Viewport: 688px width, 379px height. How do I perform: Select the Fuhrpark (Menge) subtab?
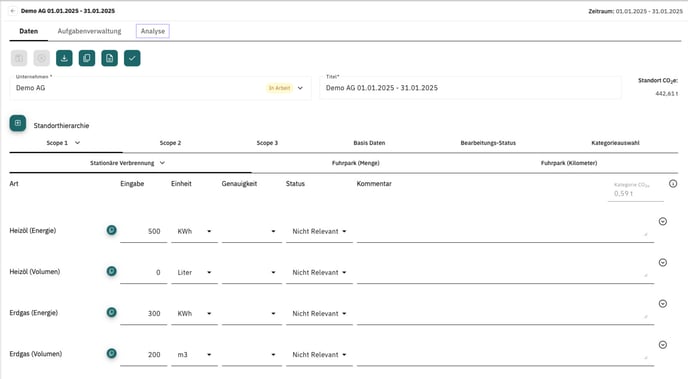(x=355, y=163)
